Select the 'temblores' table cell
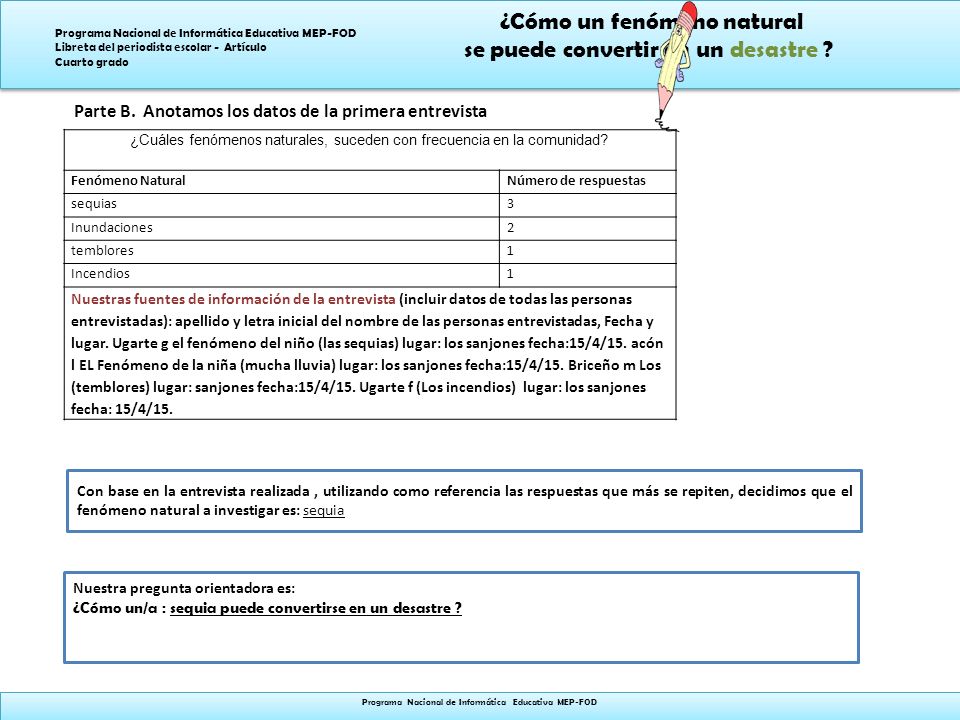The height and width of the screenshot is (720, 960). pos(282,252)
